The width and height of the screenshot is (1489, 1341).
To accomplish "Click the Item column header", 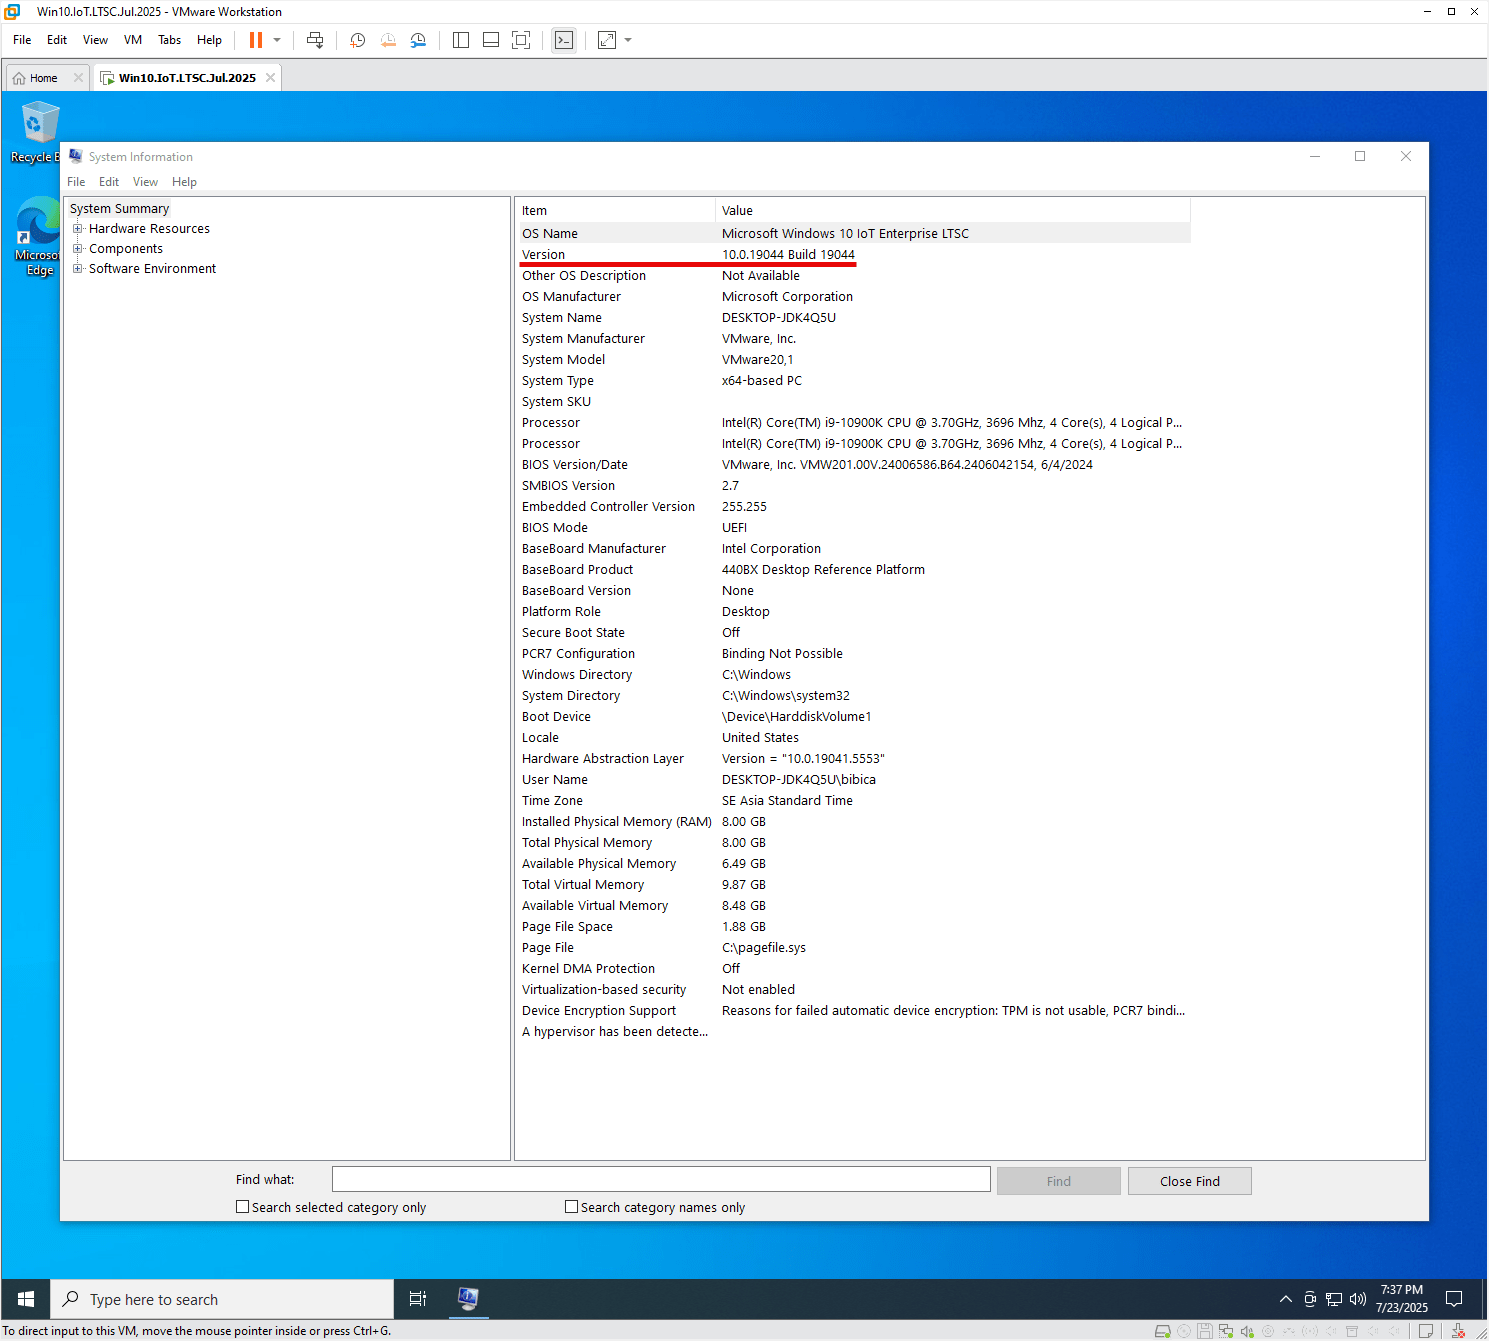I will 615,211.
